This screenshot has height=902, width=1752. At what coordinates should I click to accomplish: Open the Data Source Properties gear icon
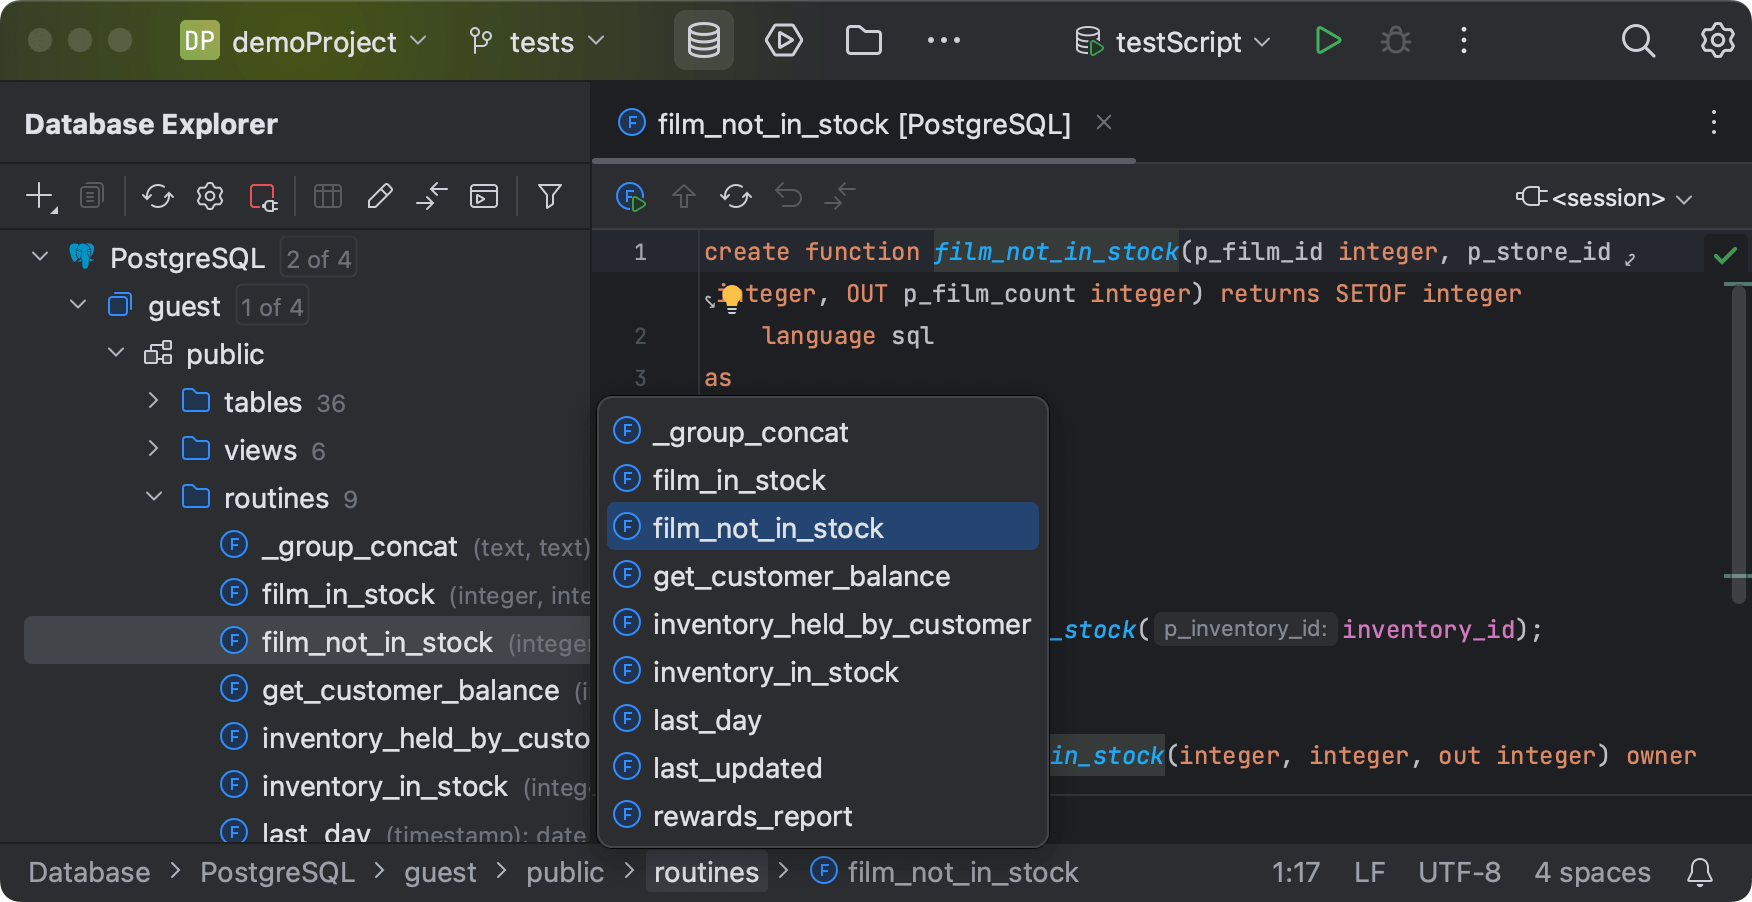pyautogui.click(x=209, y=196)
